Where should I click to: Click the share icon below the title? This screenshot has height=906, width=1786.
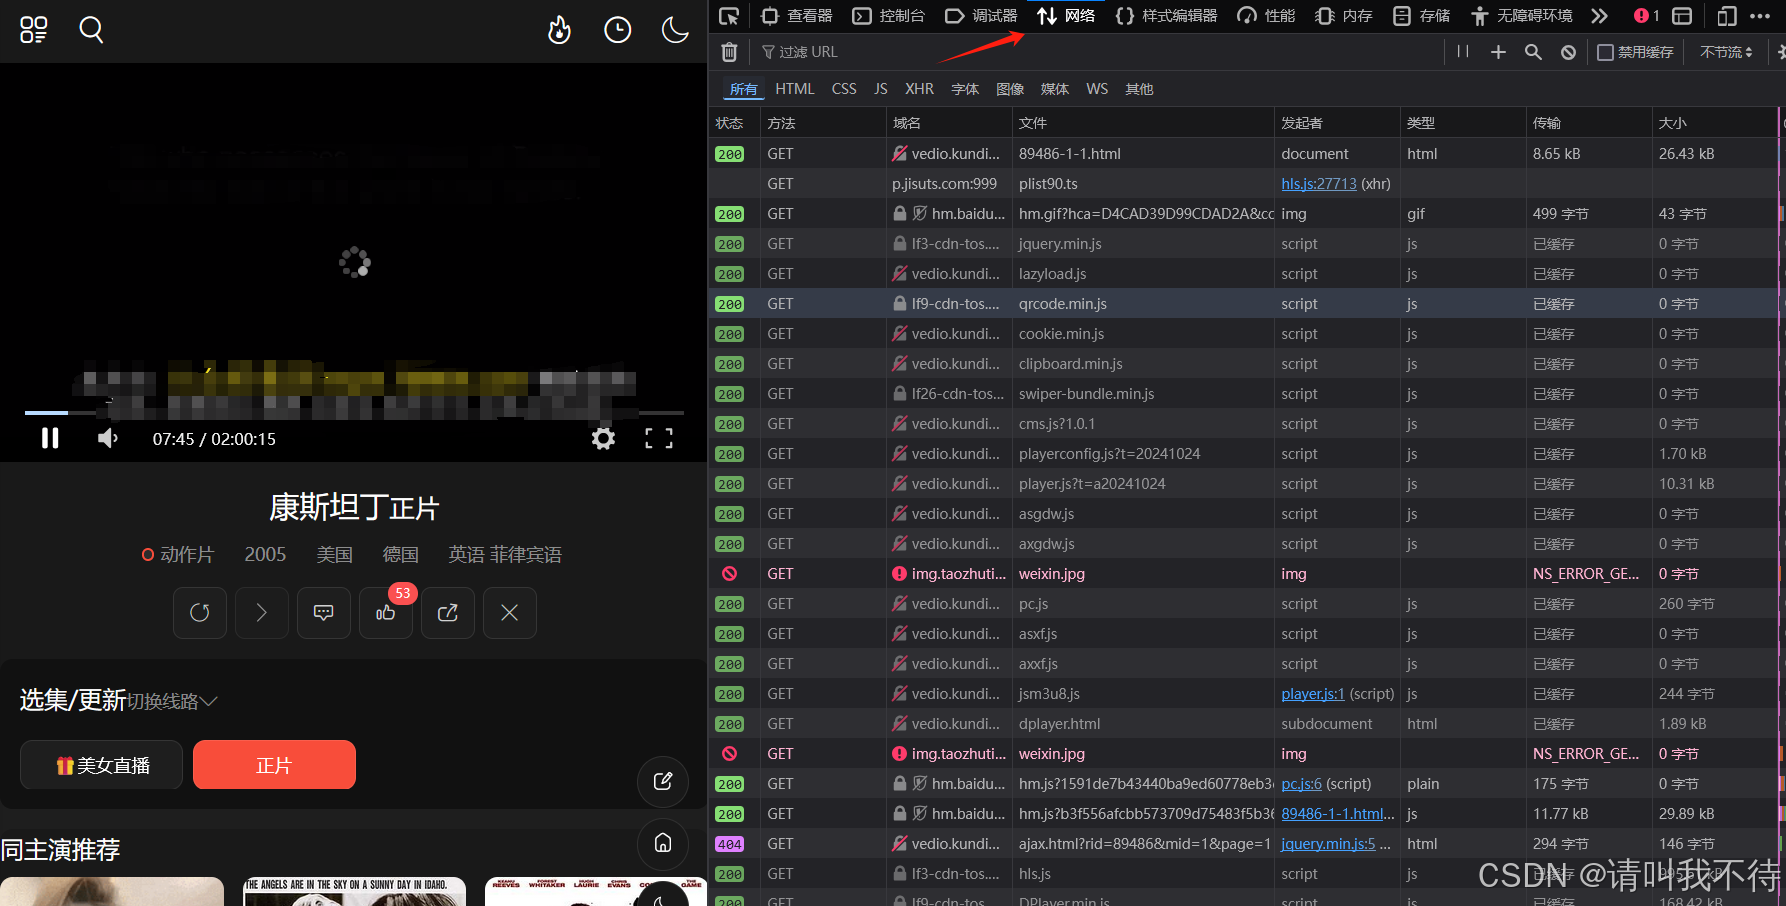coord(448,613)
